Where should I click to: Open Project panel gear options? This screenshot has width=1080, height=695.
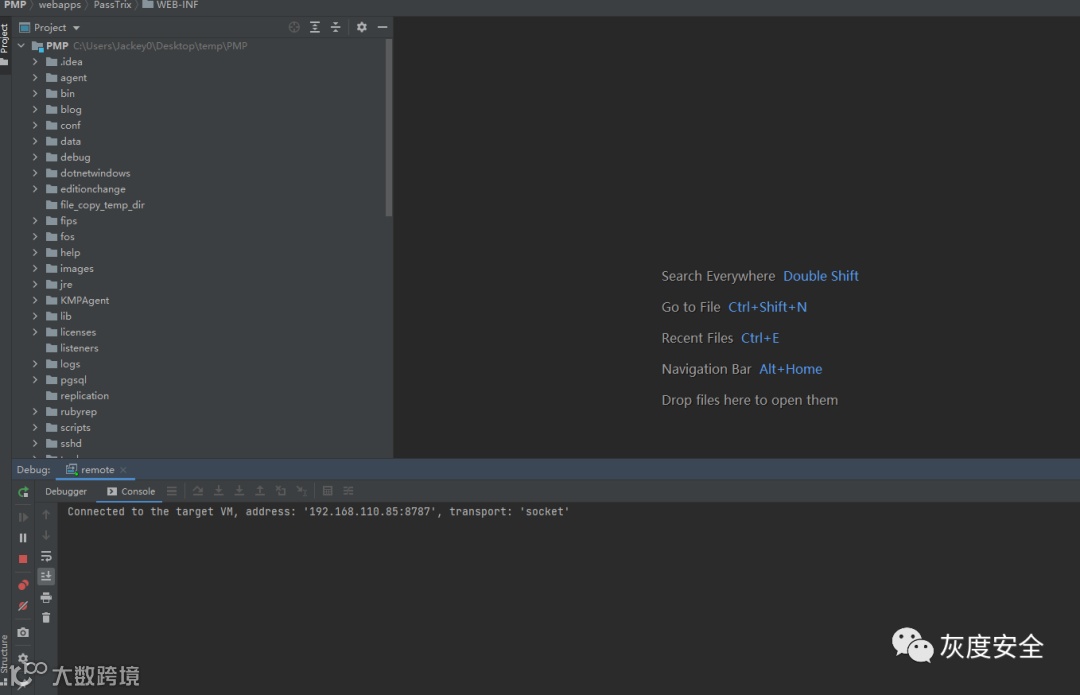tap(362, 27)
